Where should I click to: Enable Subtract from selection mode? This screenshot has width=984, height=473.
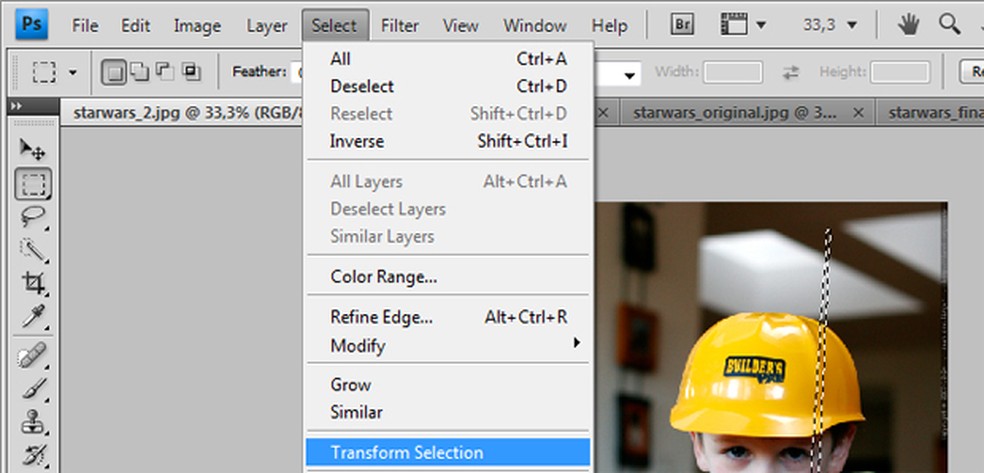tap(166, 72)
